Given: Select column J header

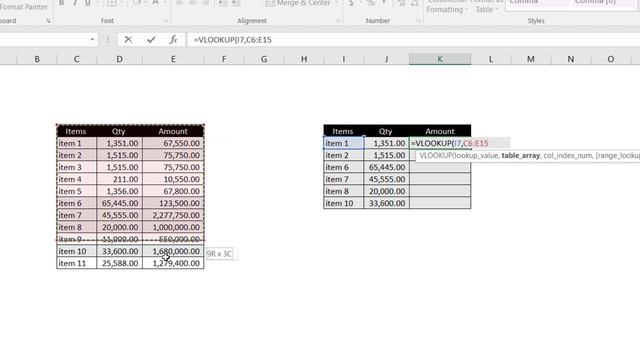Looking at the screenshot, I should [386, 59].
